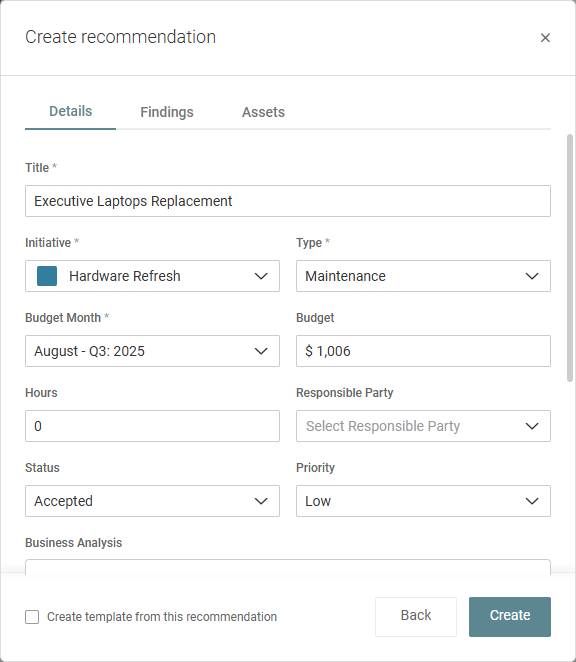The width and height of the screenshot is (576, 662).
Task: Expand the Initiative dropdown chevron
Action: (261, 276)
